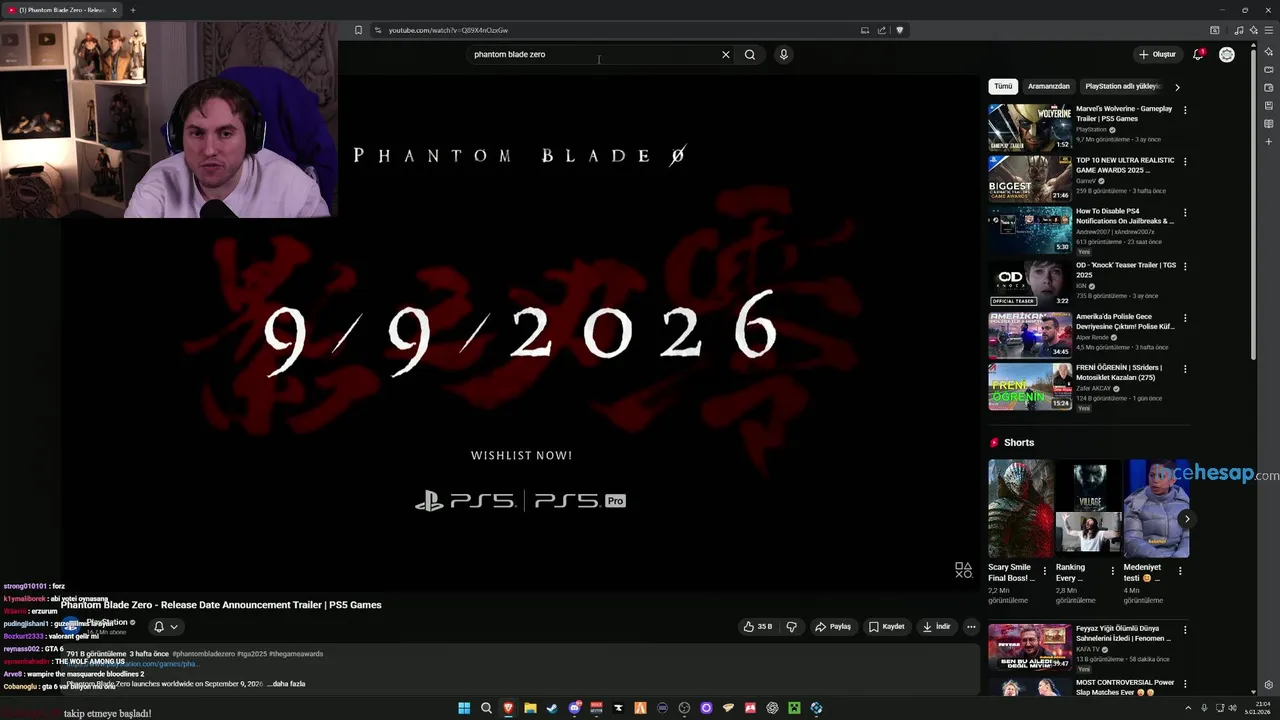Click the Kaydet save button
The image size is (1280, 720).
[x=886, y=627]
